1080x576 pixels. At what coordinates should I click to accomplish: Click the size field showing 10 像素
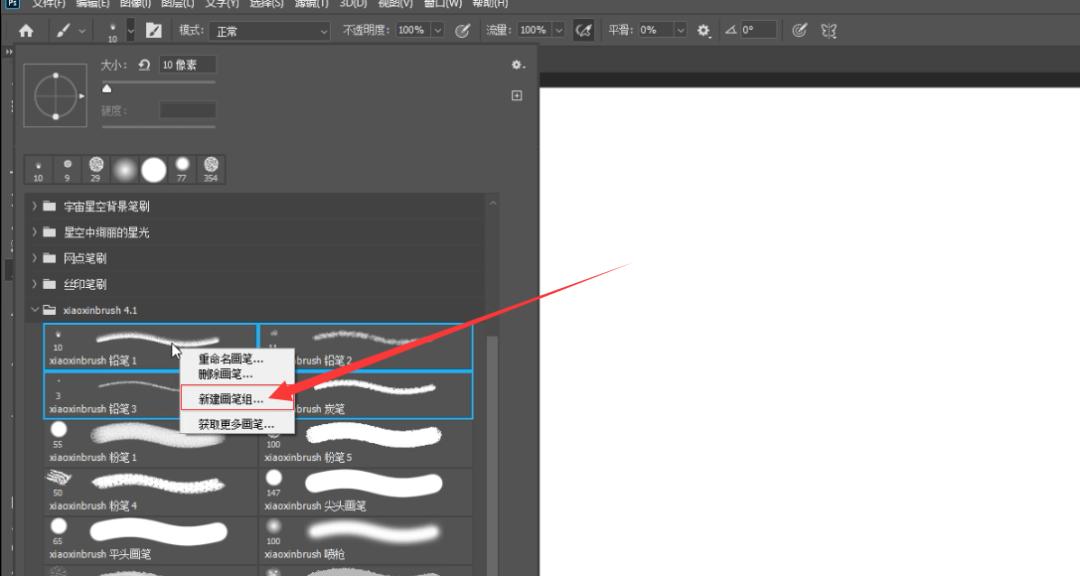(x=187, y=65)
